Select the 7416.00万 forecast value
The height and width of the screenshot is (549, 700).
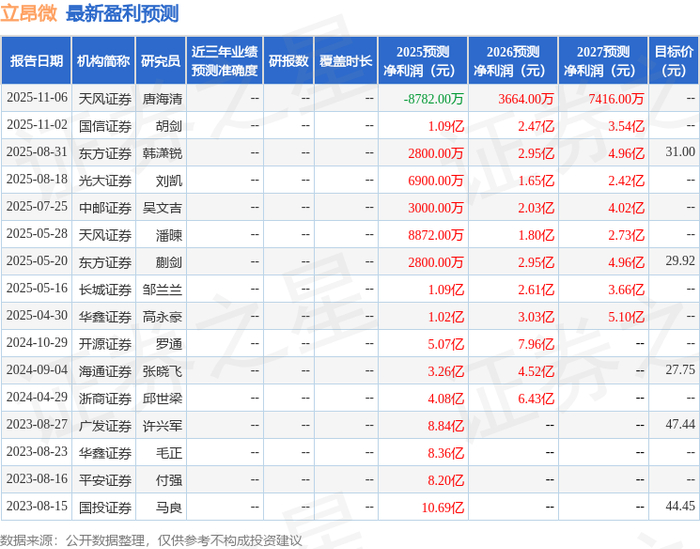tap(616, 99)
